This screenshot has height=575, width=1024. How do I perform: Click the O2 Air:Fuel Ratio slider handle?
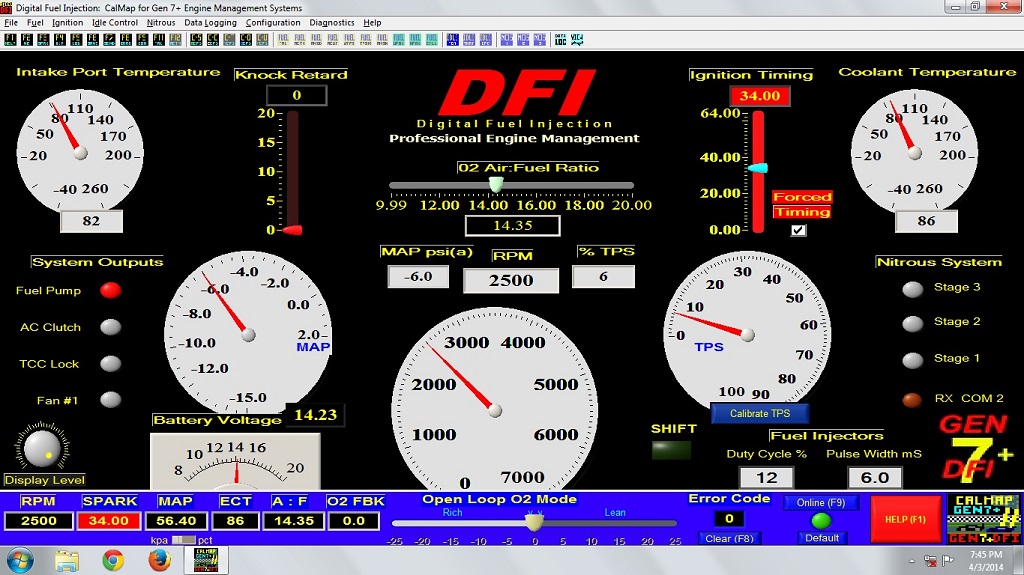coord(496,184)
